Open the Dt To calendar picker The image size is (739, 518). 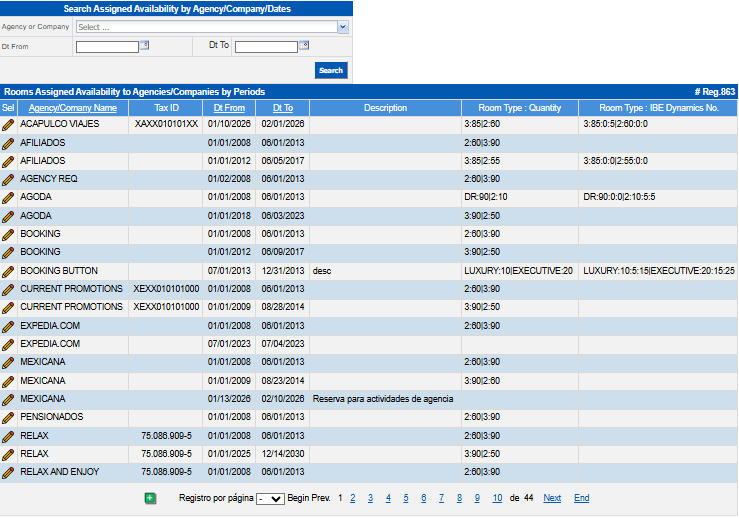coord(304,45)
